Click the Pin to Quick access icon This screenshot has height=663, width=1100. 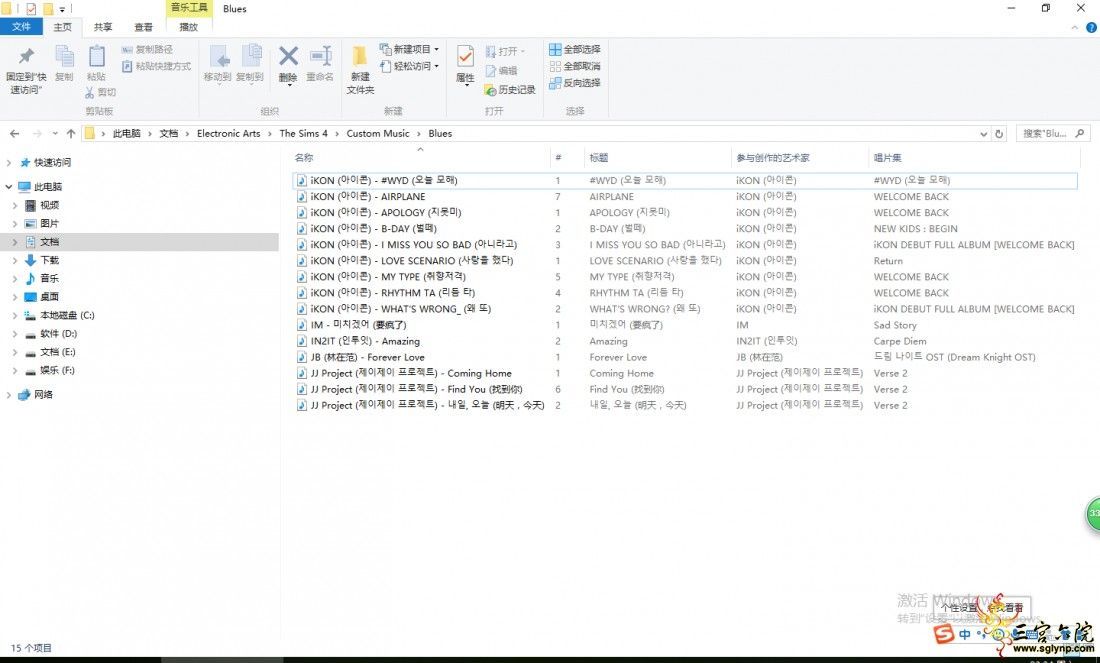tap(26, 55)
